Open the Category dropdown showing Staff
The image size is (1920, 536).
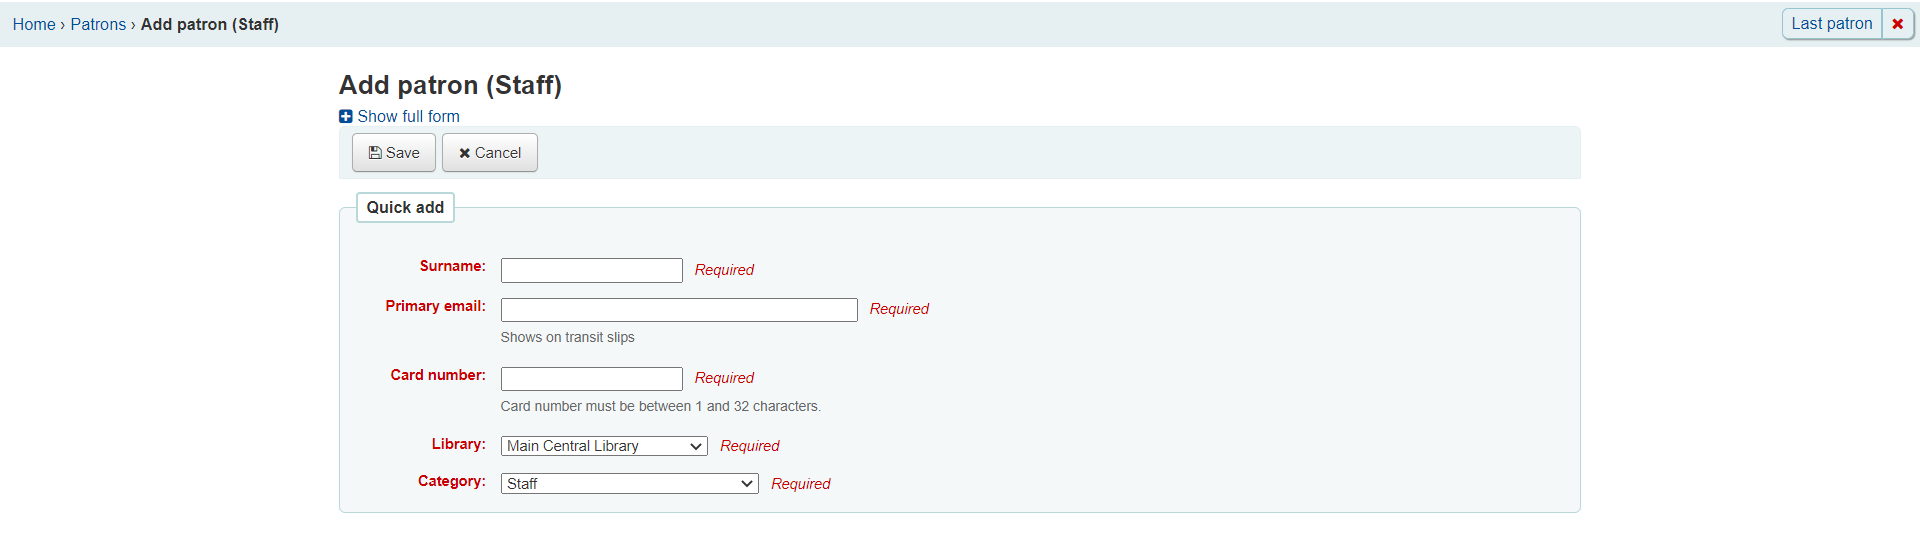point(629,484)
